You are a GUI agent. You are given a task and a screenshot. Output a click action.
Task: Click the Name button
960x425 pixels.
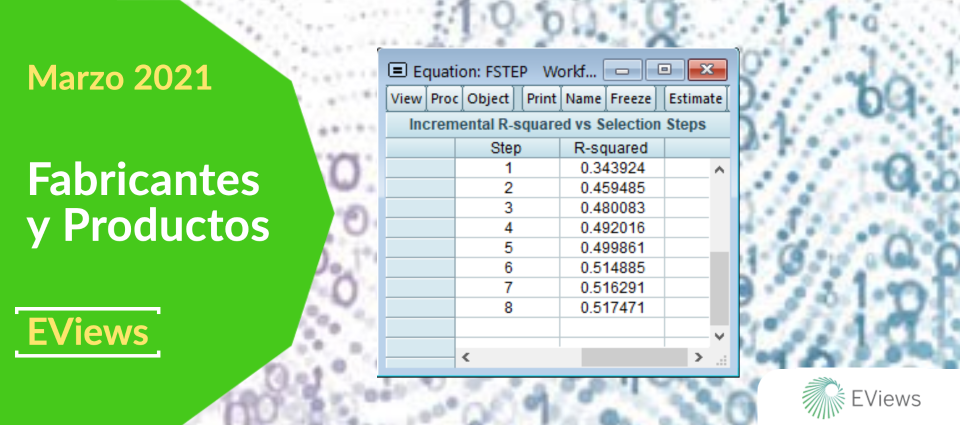click(x=583, y=99)
